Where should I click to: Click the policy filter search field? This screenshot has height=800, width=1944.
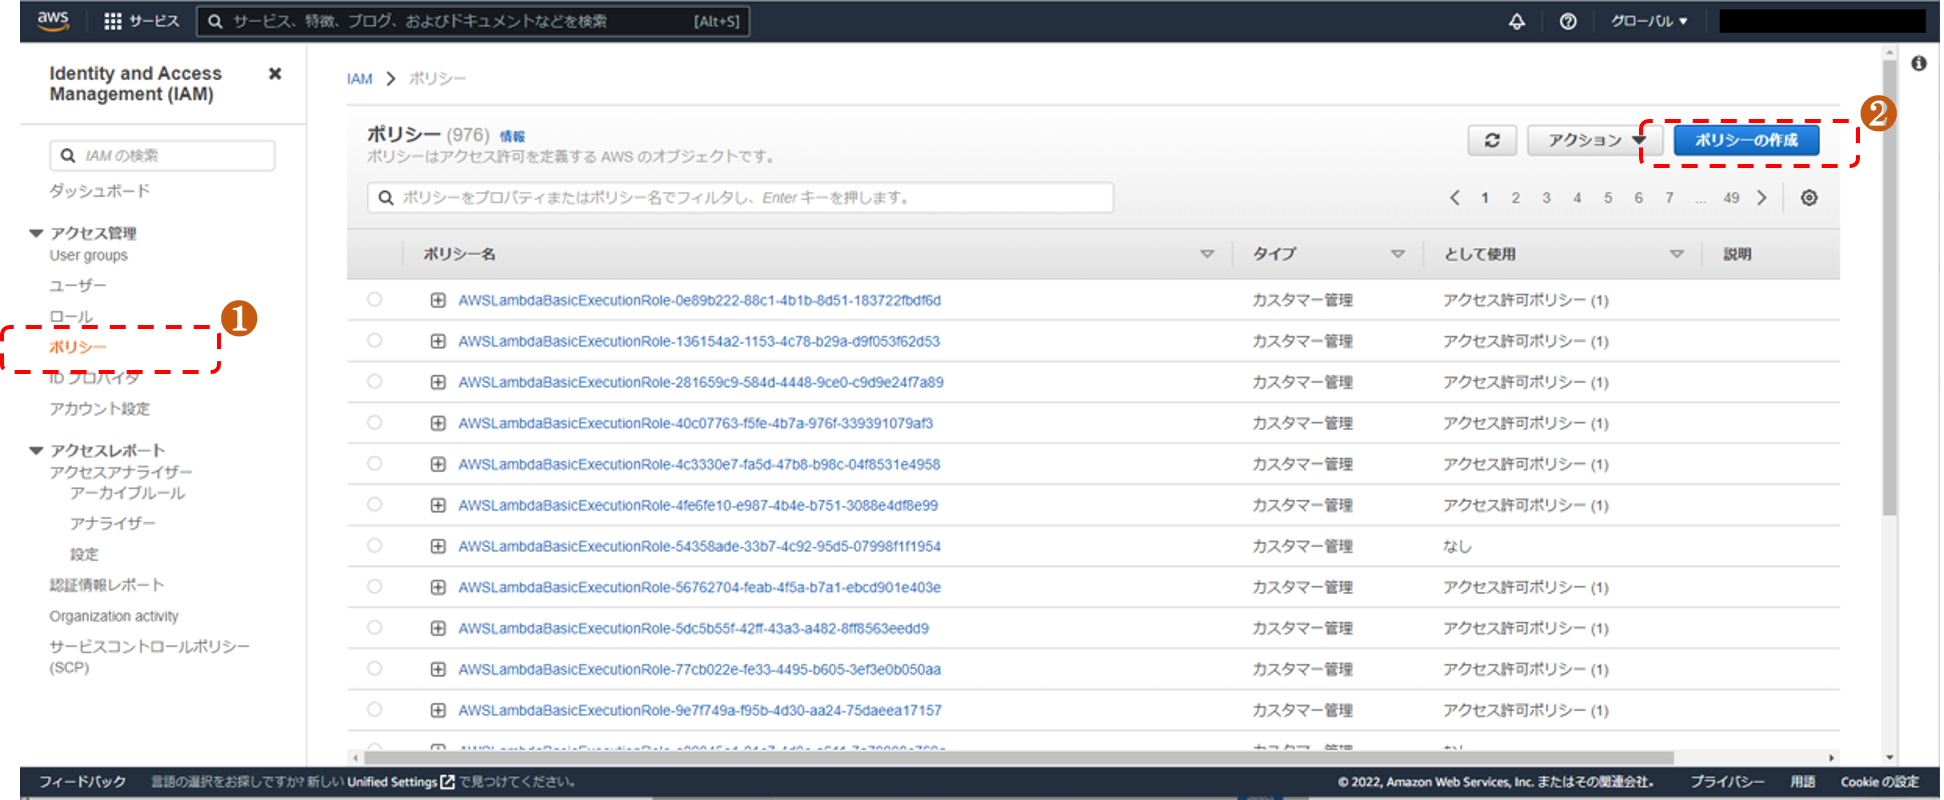[740, 198]
